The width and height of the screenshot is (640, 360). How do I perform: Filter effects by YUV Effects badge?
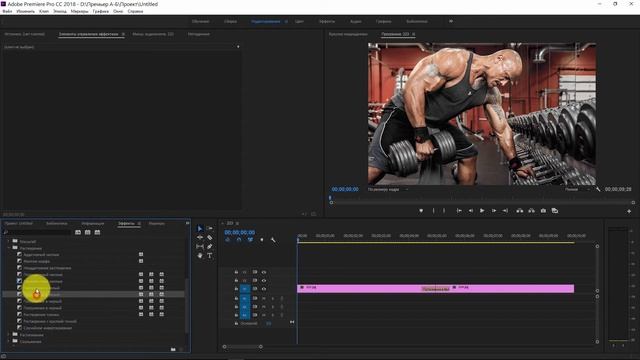pos(97,232)
